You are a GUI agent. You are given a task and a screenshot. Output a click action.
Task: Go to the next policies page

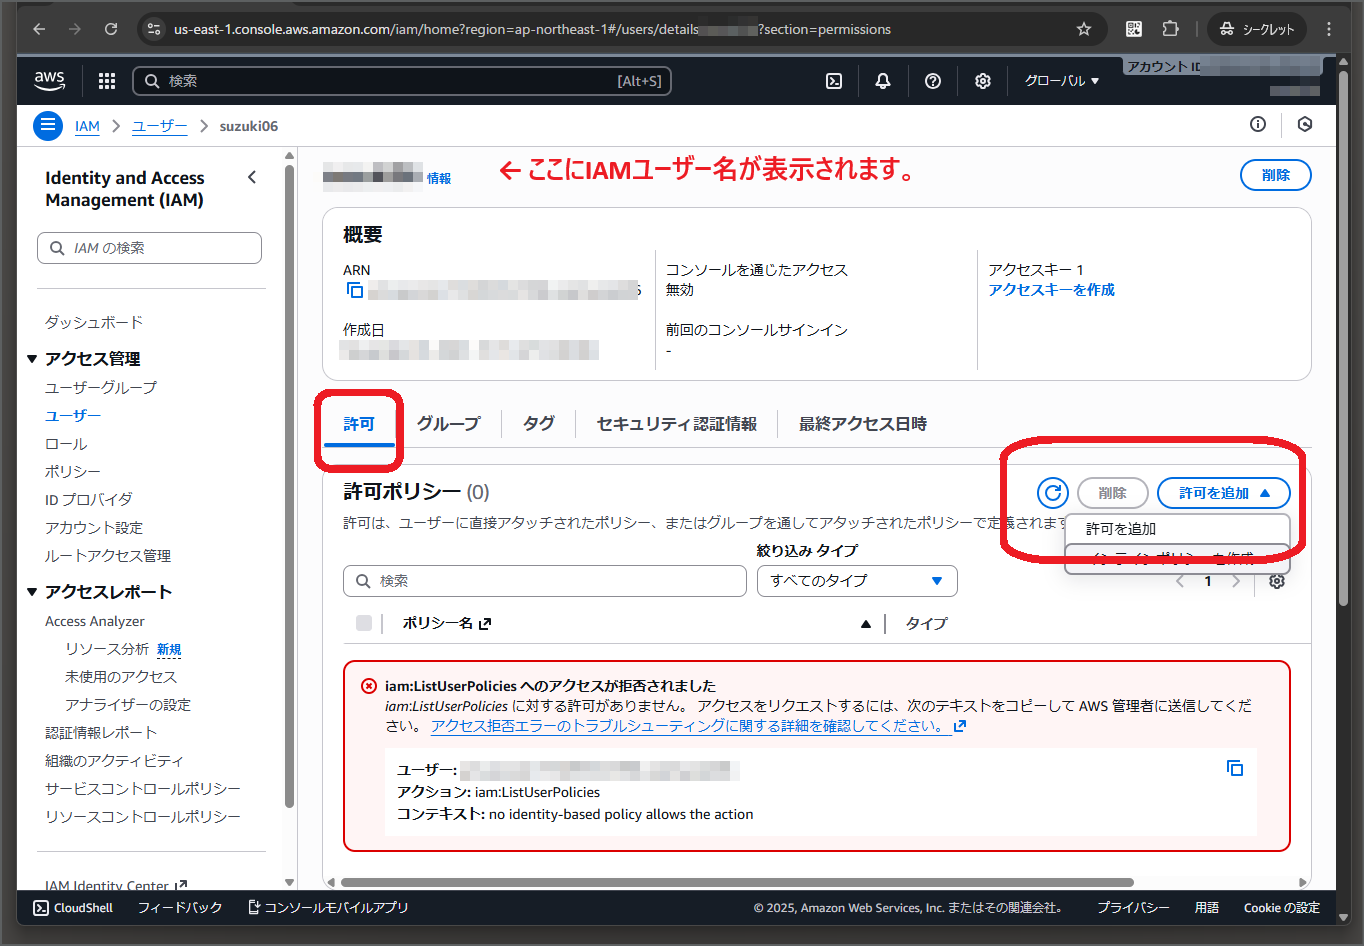point(1236,581)
